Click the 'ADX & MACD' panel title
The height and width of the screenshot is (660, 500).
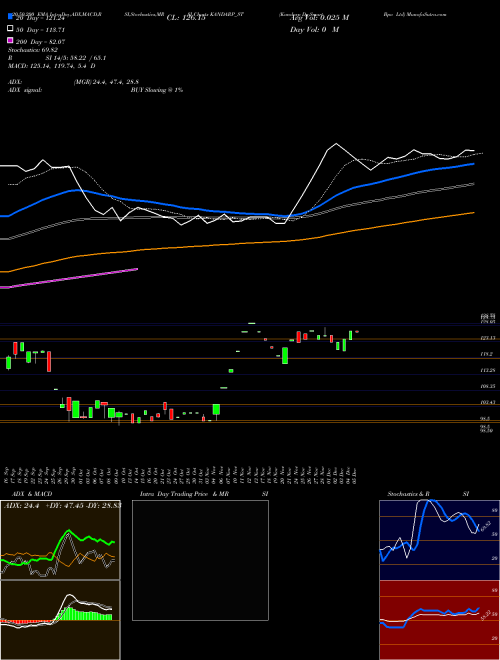pyautogui.click(x=32, y=494)
